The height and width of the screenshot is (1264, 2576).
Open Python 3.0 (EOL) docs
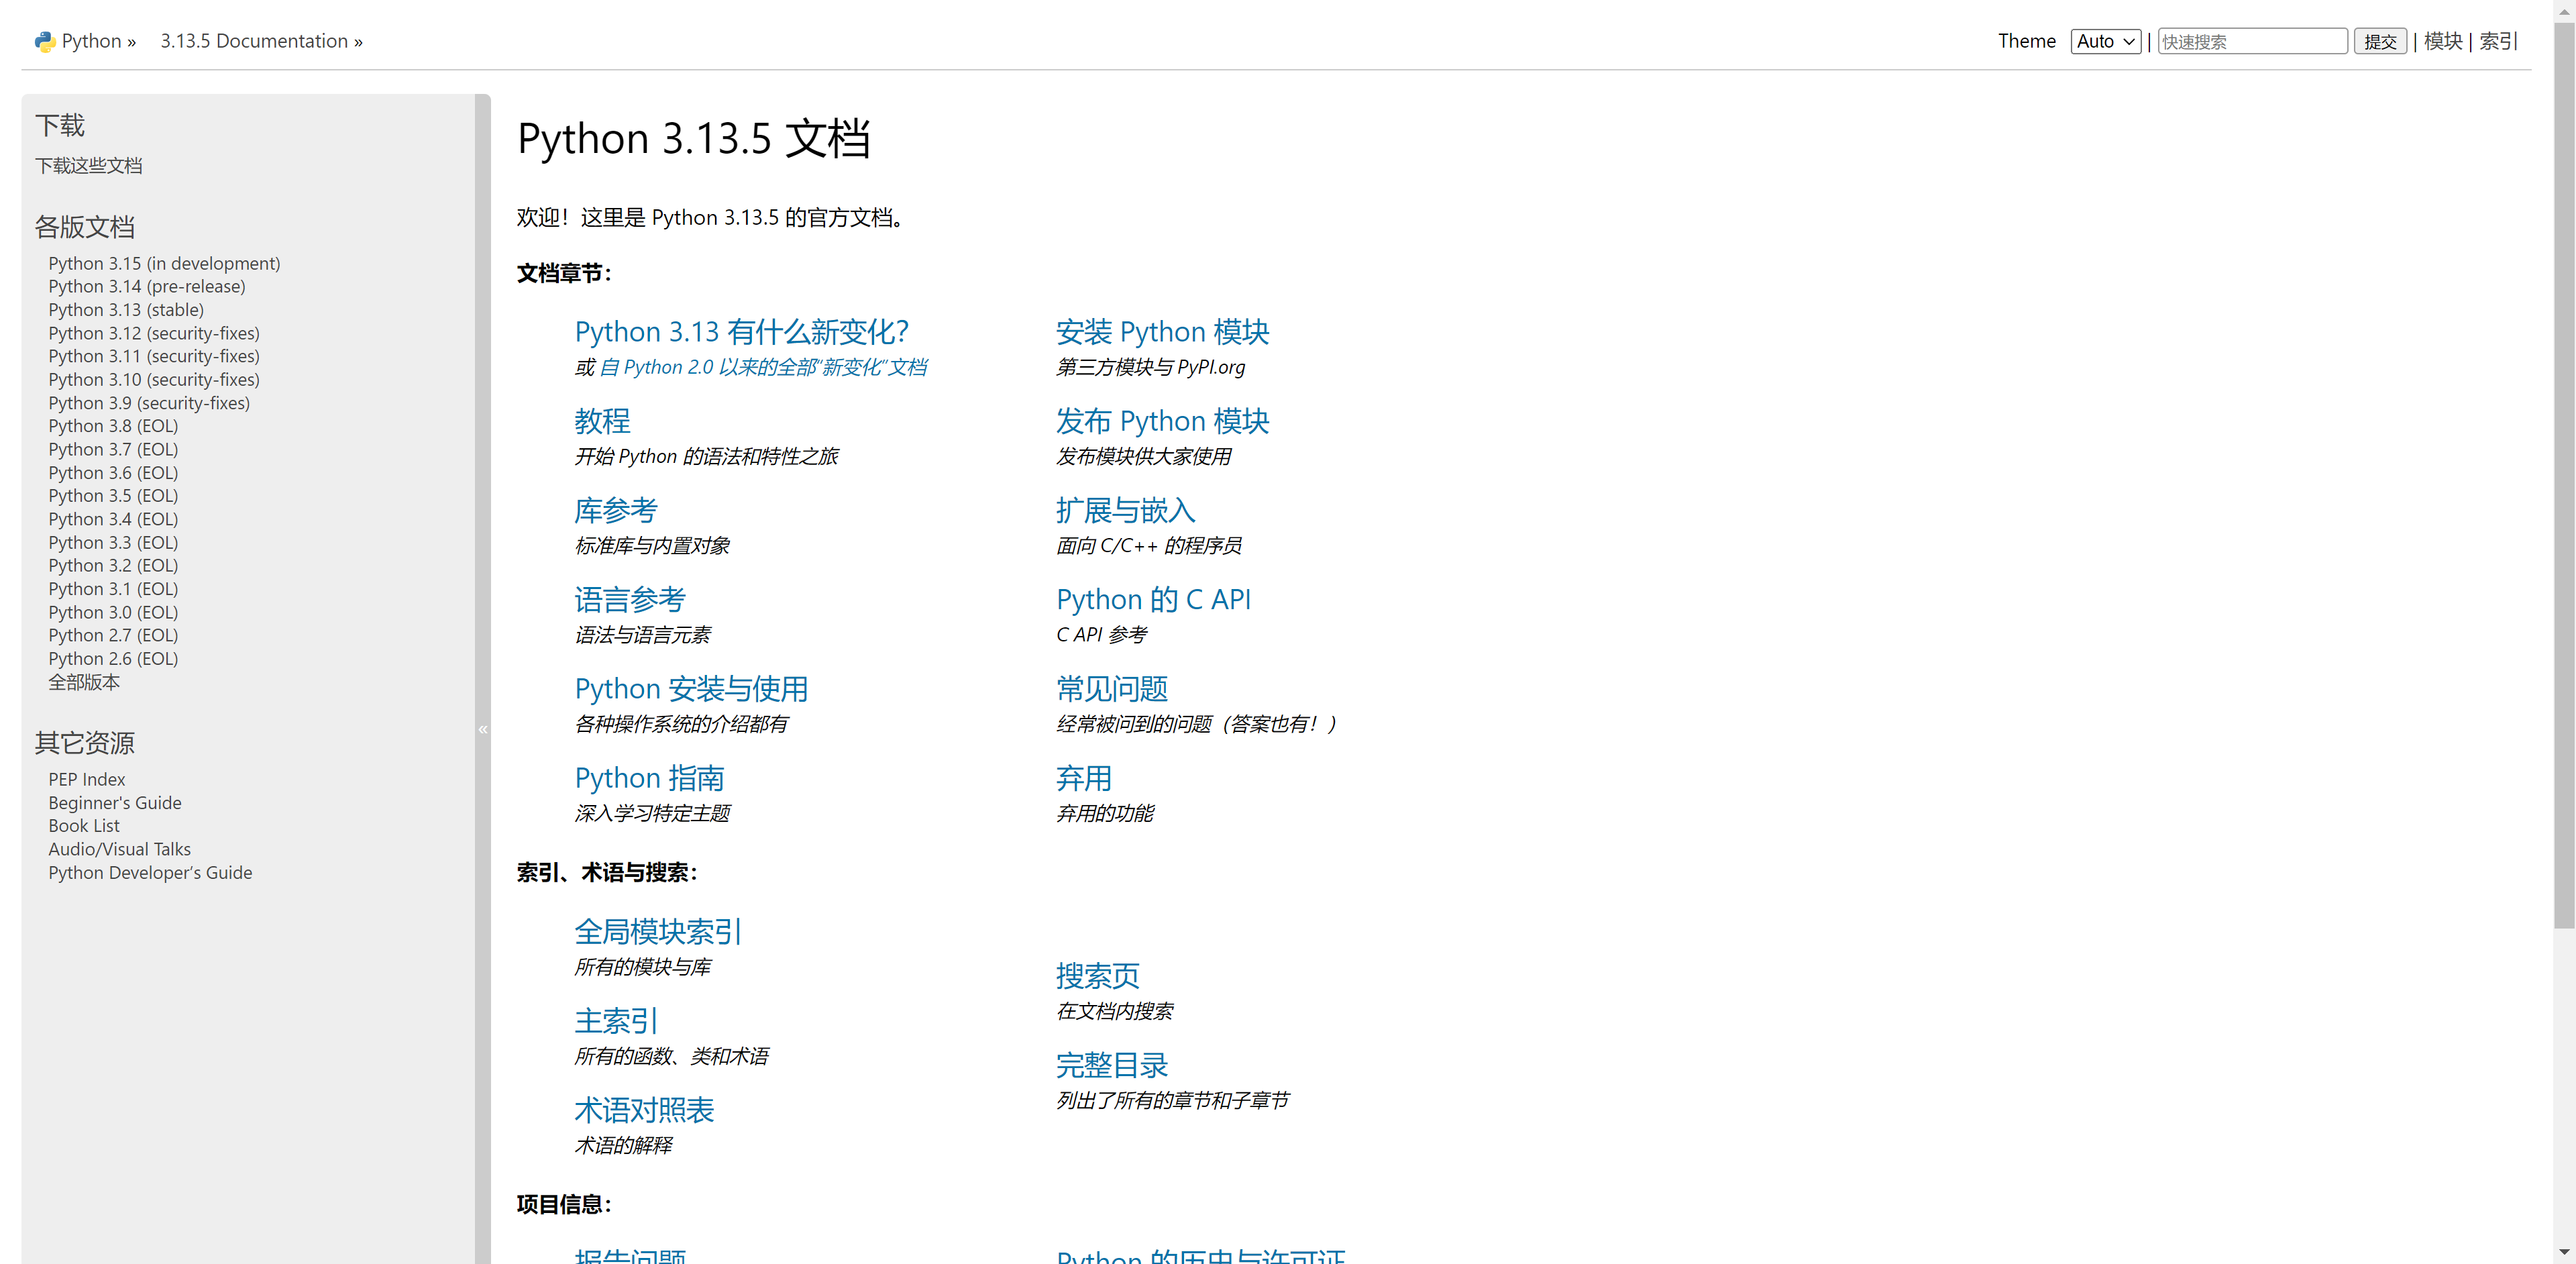click(113, 612)
